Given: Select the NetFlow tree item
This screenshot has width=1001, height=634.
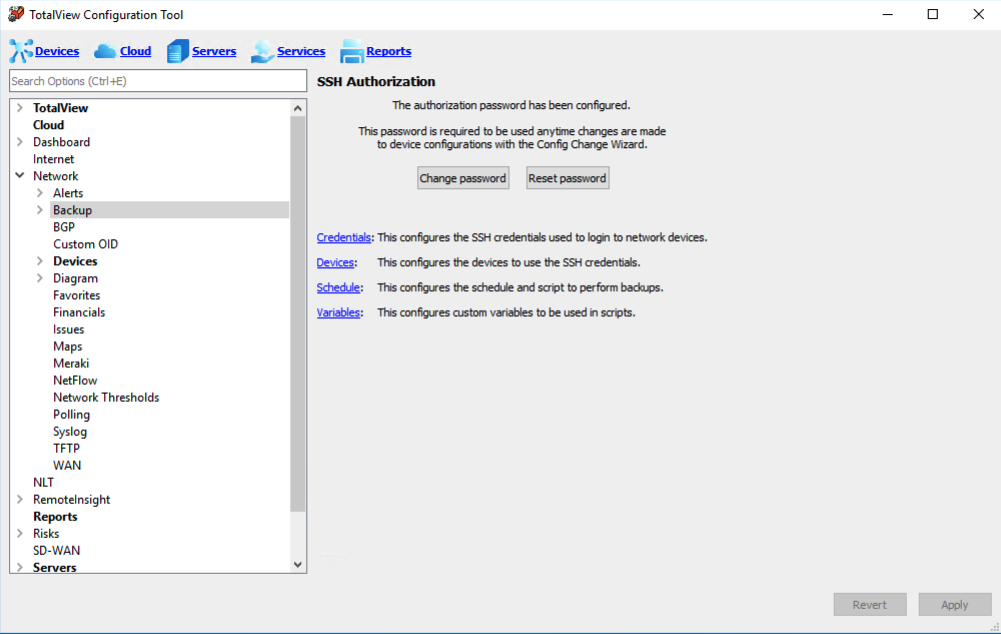Looking at the screenshot, I should [x=75, y=381].
